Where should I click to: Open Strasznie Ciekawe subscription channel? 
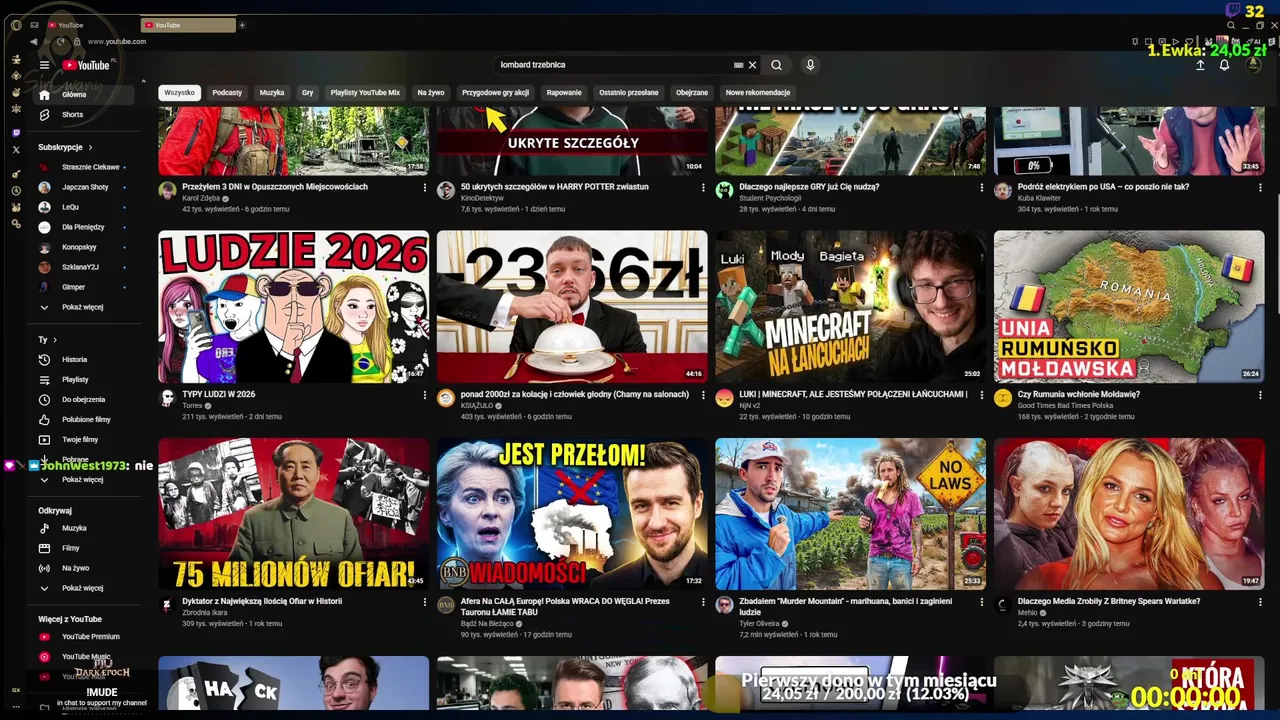[82, 167]
